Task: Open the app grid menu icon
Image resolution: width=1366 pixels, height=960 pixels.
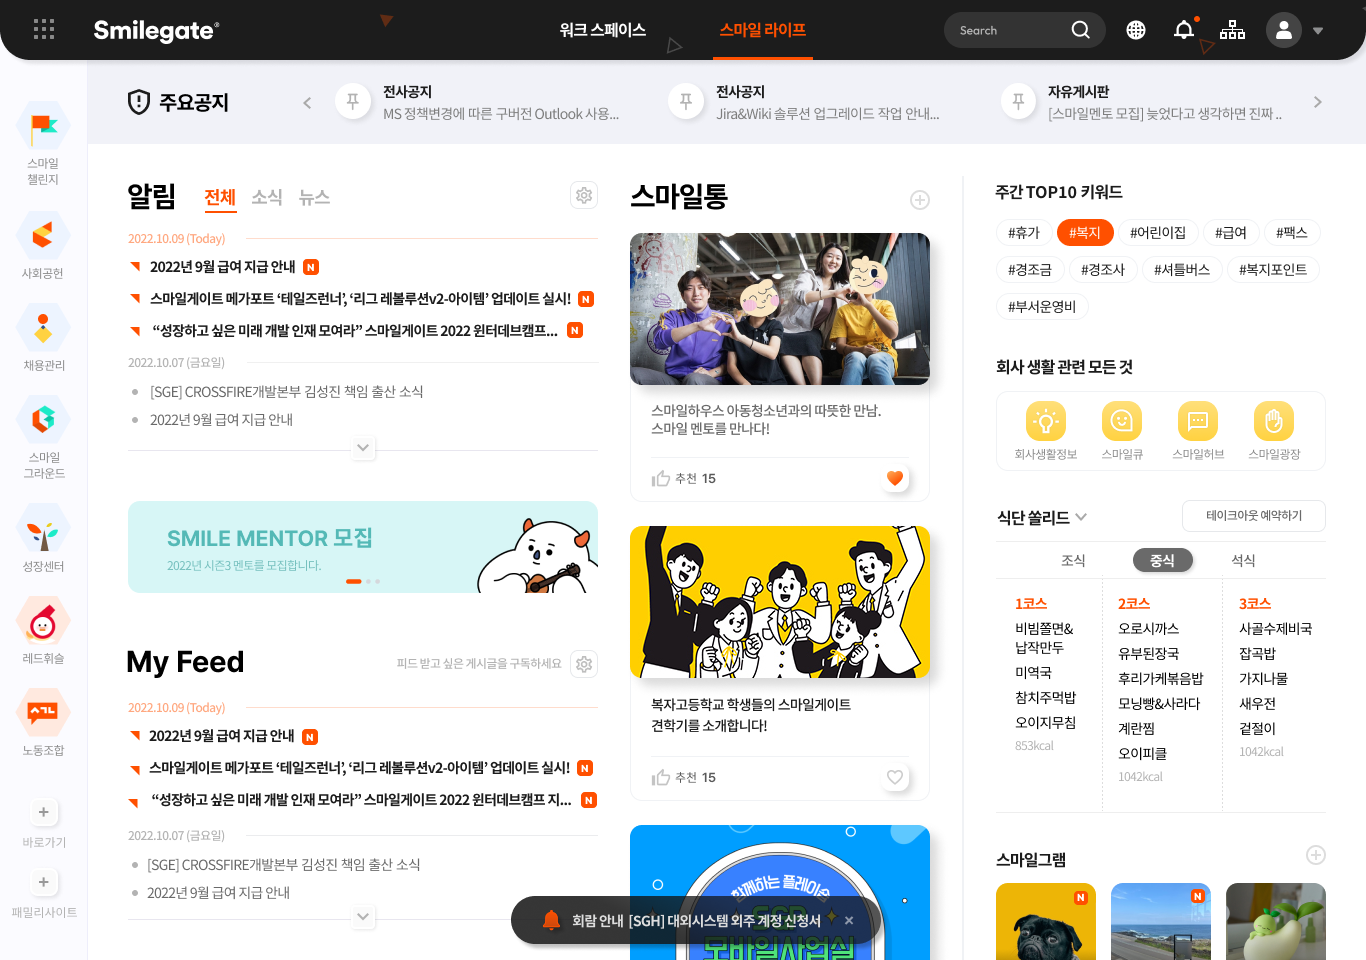Action: point(44,30)
